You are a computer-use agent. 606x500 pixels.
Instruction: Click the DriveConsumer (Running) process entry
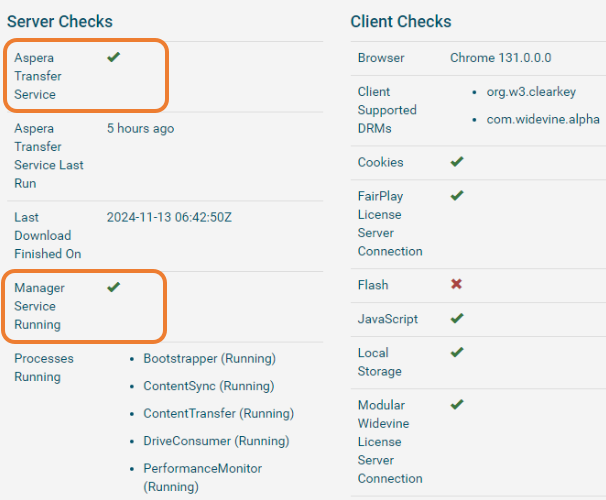pyautogui.click(x=215, y=441)
